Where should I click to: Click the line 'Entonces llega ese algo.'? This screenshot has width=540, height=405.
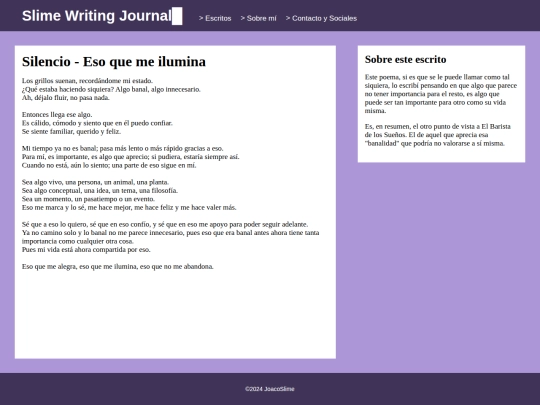point(57,114)
